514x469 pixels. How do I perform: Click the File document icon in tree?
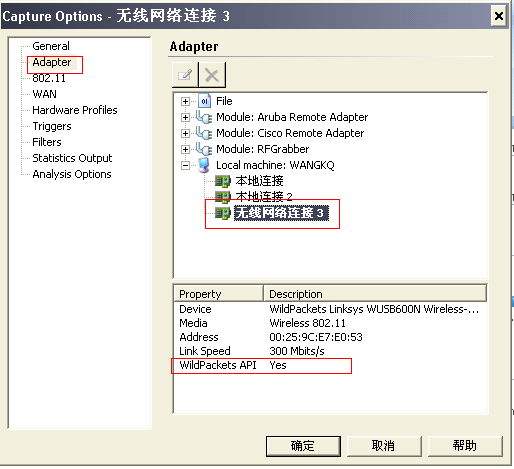(x=204, y=101)
